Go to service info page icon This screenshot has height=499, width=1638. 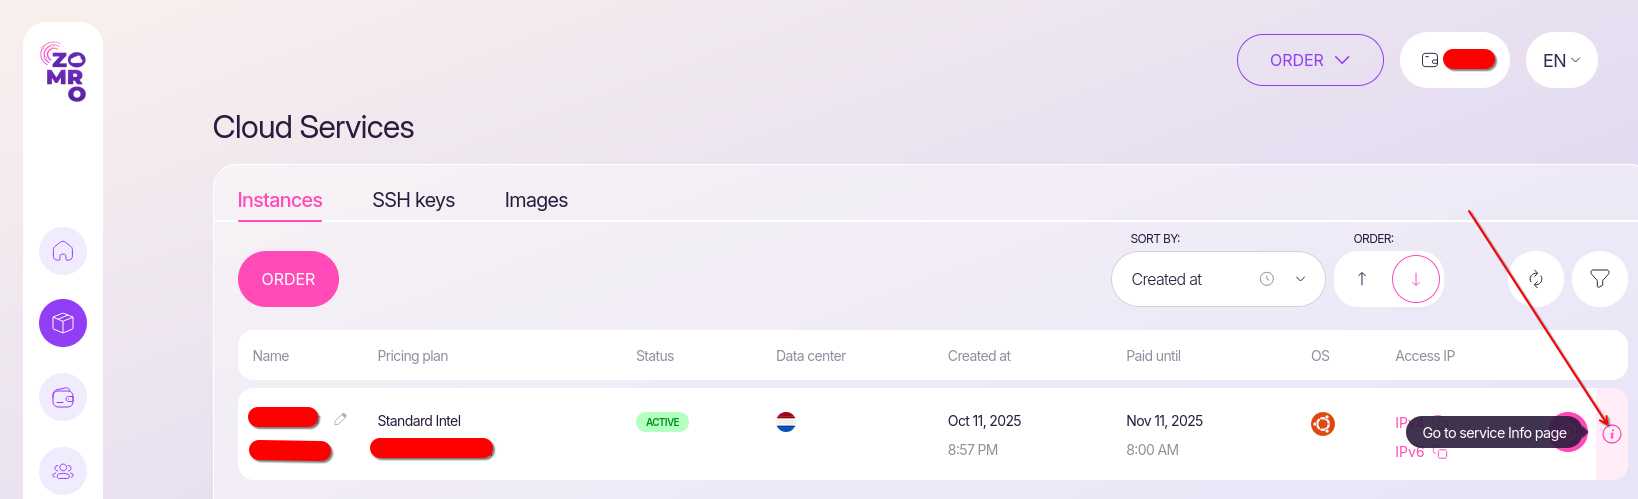click(x=1611, y=434)
